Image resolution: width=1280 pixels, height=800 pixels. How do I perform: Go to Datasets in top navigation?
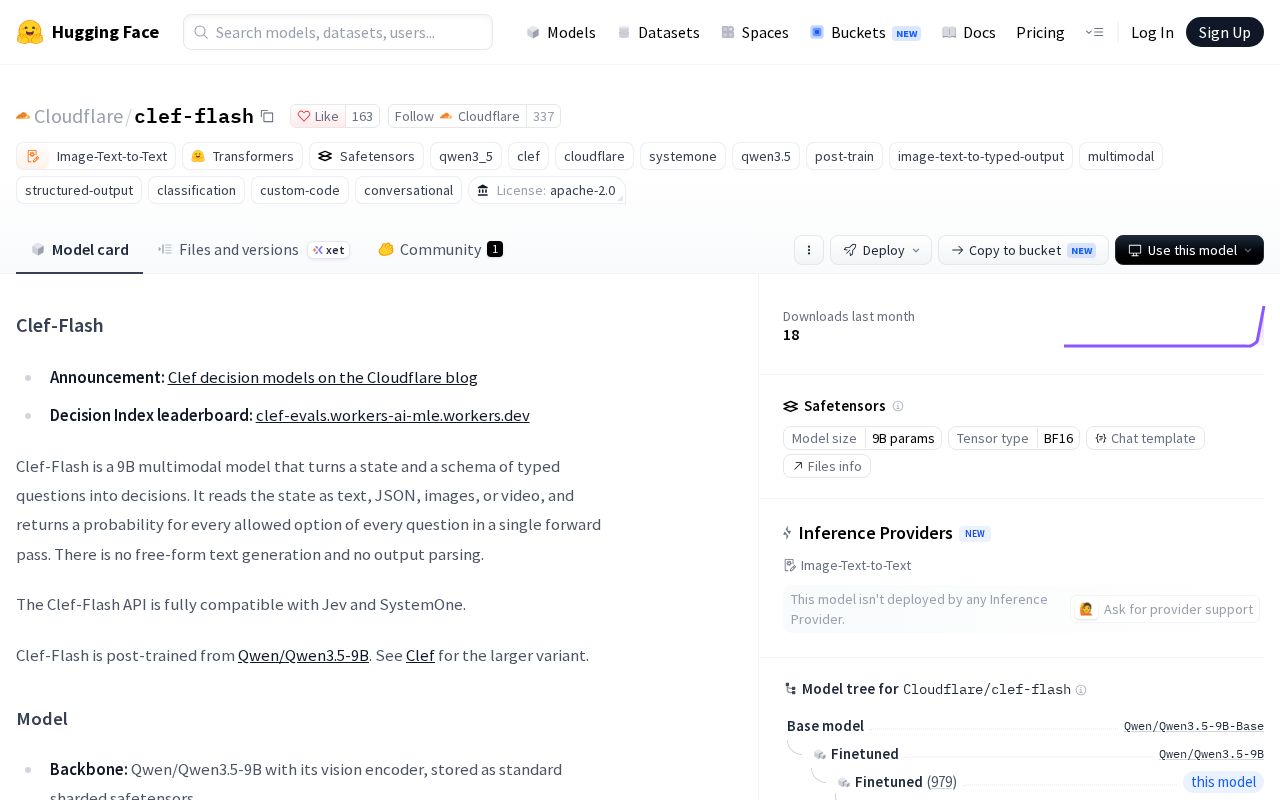click(x=659, y=32)
